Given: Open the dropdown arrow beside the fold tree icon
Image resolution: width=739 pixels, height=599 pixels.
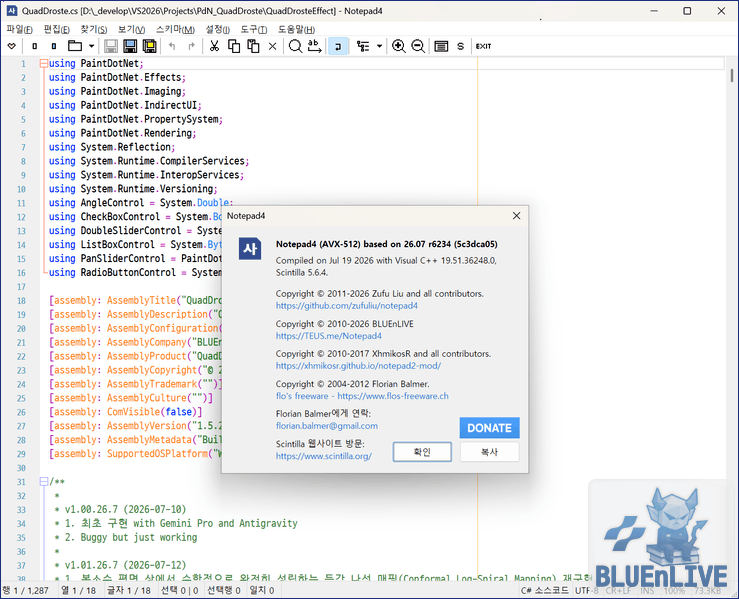Looking at the screenshot, I should [x=379, y=46].
